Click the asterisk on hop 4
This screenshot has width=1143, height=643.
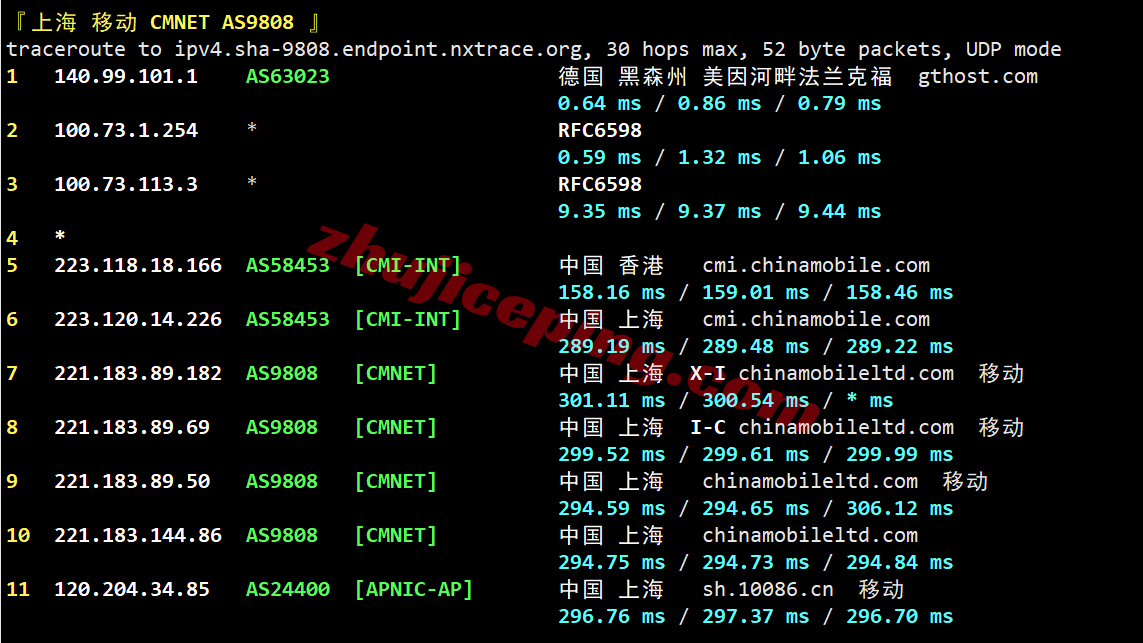pyautogui.click(x=60, y=235)
